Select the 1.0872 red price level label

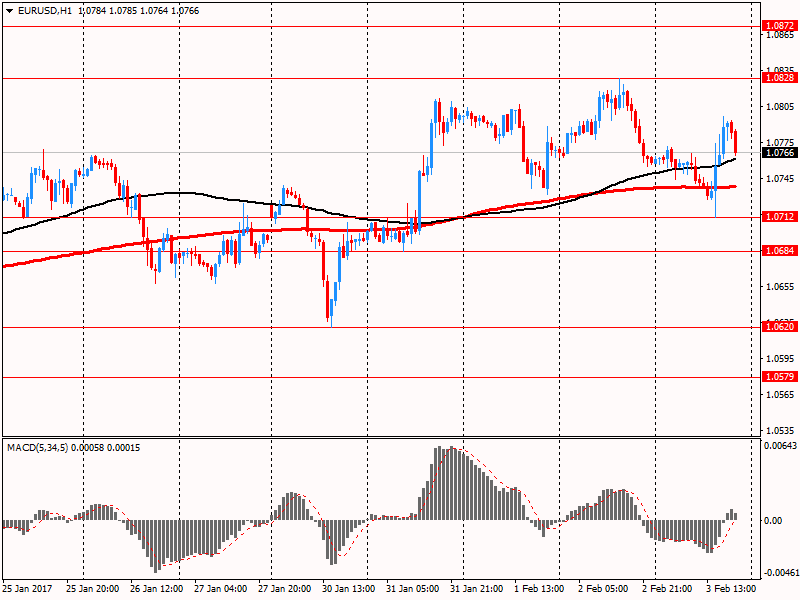pos(780,26)
